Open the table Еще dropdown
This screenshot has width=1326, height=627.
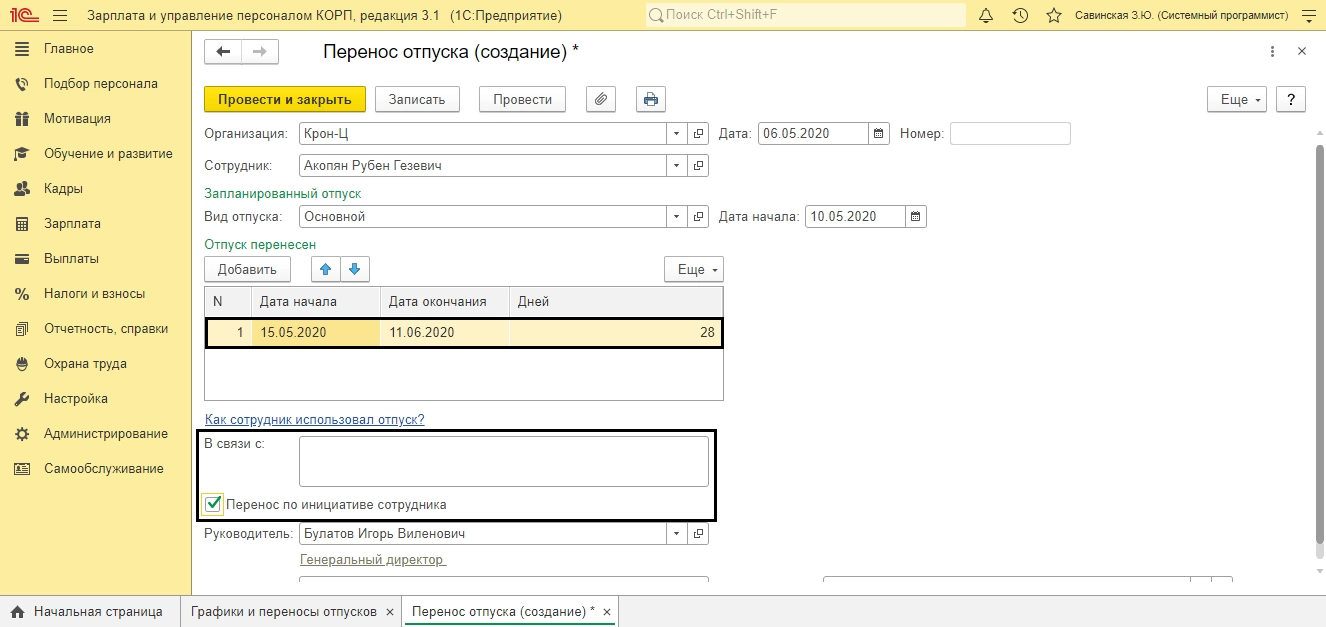pyautogui.click(x=694, y=269)
